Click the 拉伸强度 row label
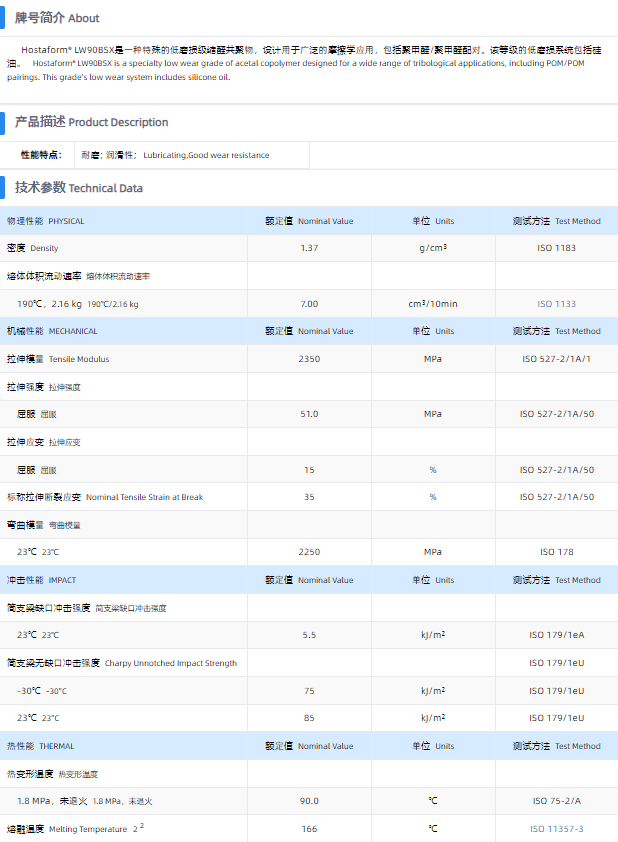 (43, 387)
